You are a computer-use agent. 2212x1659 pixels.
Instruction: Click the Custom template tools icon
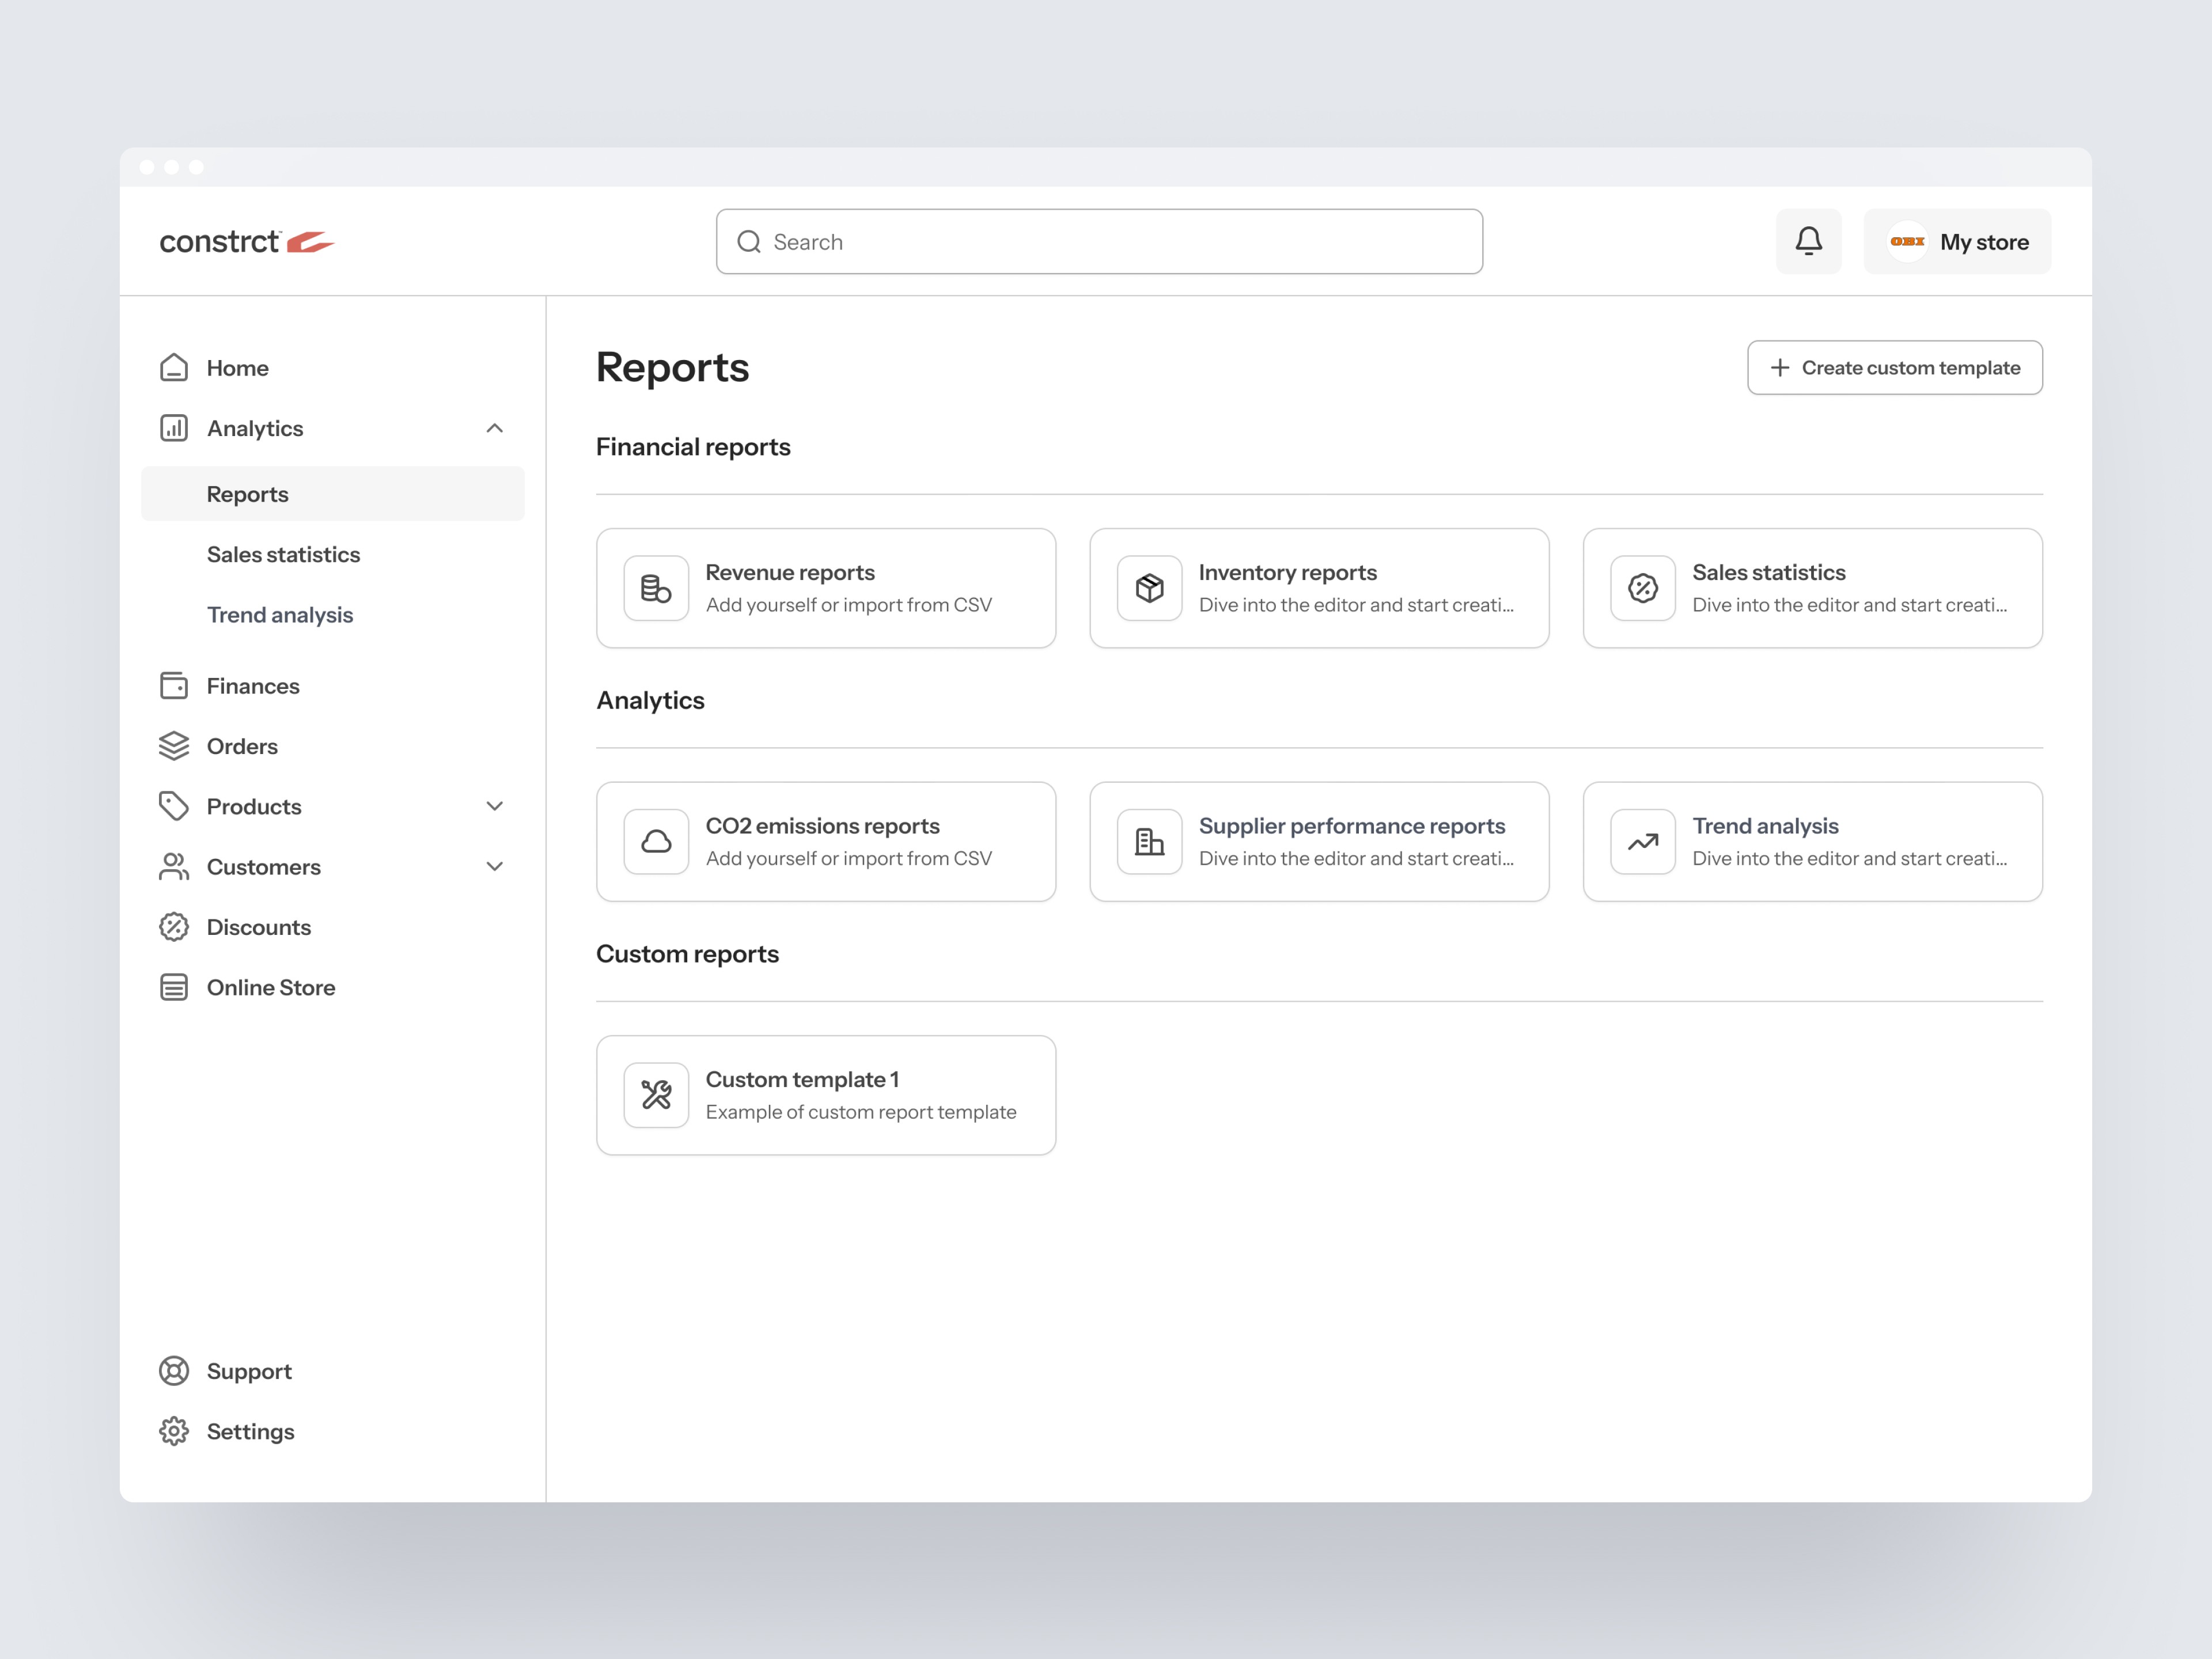pyautogui.click(x=656, y=1095)
